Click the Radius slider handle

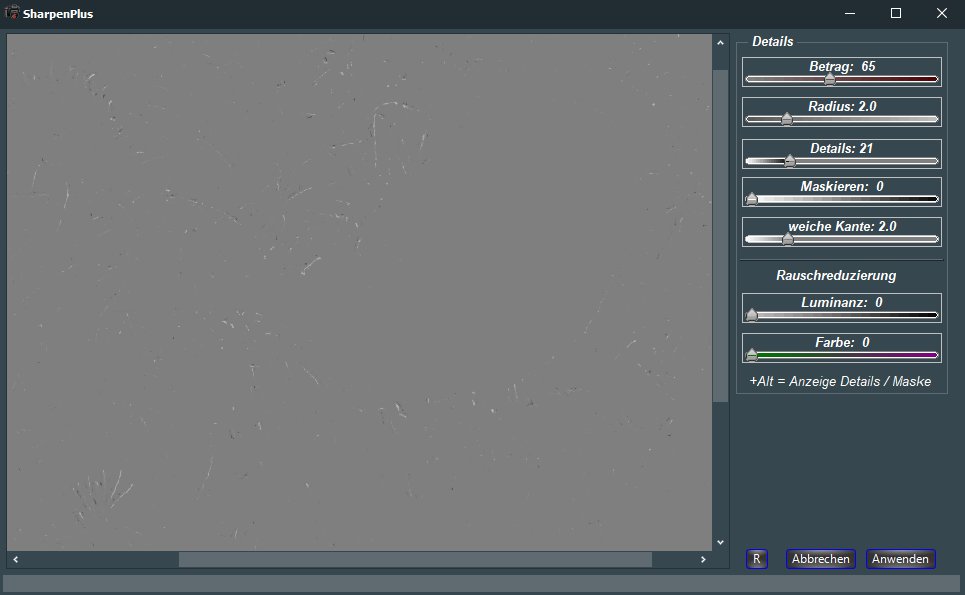pyautogui.click(x=786, y=119)
